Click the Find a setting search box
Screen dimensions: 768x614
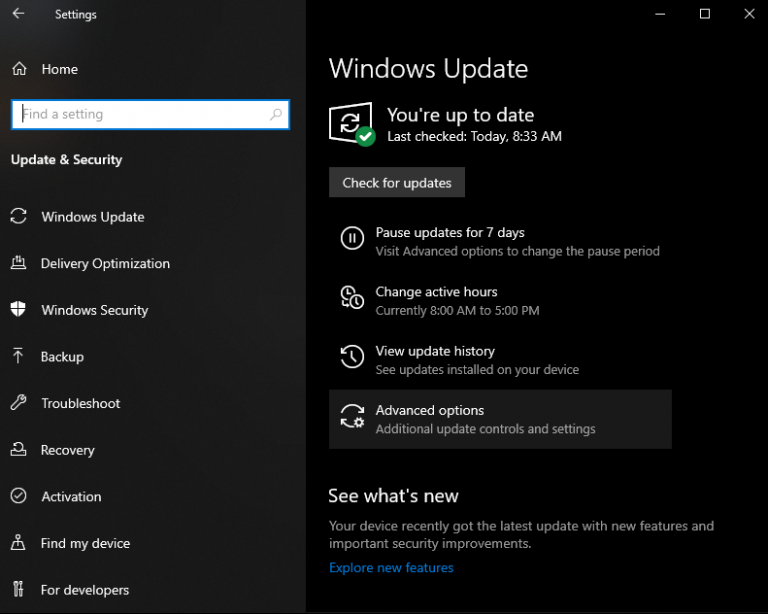tap(150, 115)
